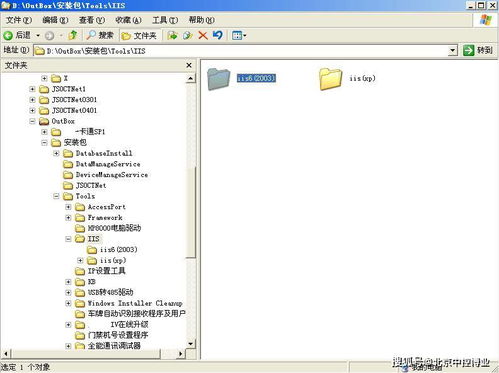Image resolution: width=499 pixels, height=373 pixels.
Task: Go up one folder level icon
Action: [x=73, y=35]
